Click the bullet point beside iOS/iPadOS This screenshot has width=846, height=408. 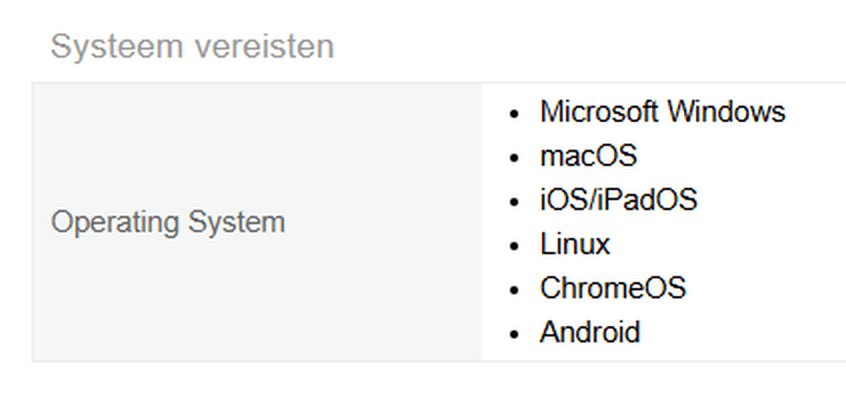[515, 202]
